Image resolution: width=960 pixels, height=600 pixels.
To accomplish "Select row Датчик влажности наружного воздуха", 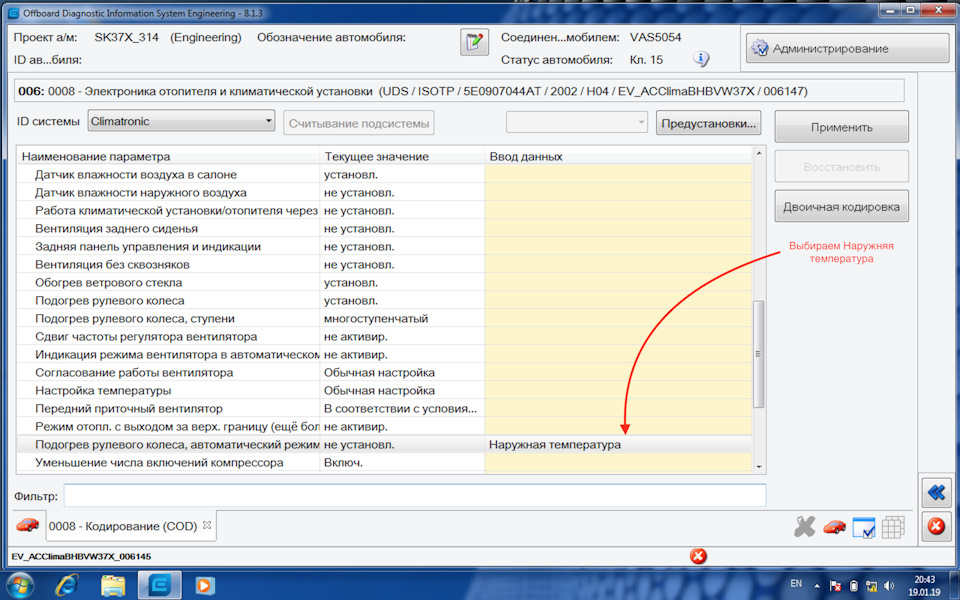I will [x=384, y=192].
